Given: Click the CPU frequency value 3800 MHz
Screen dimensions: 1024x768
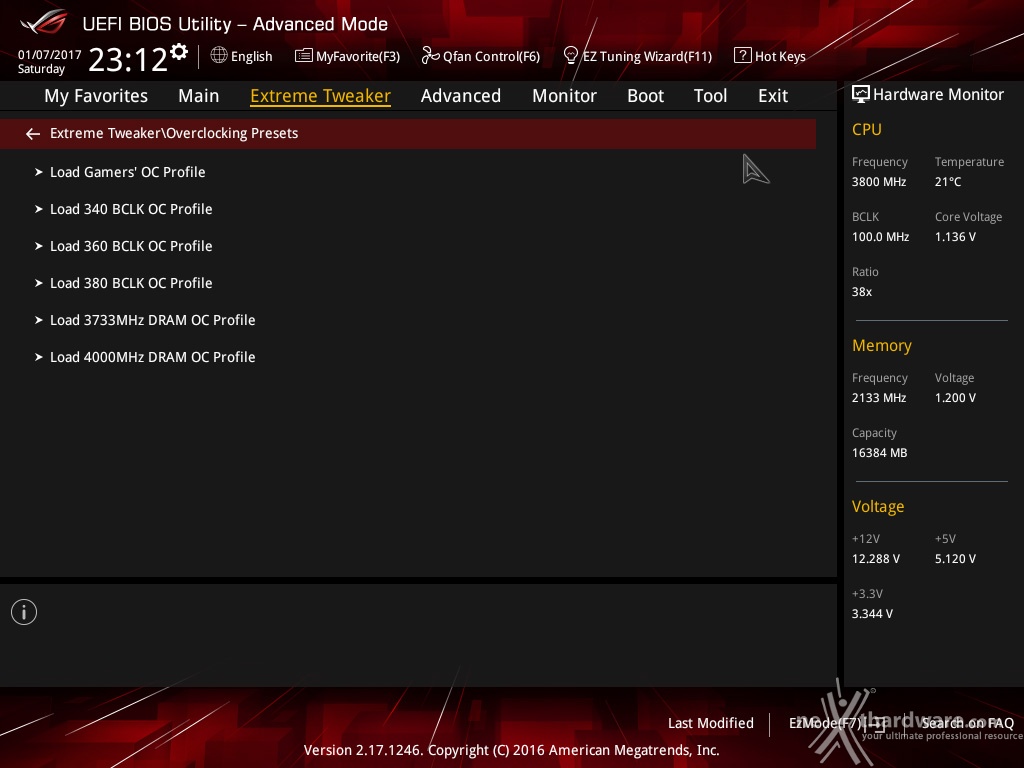Looking at the screenshot, I should [879, 182].
